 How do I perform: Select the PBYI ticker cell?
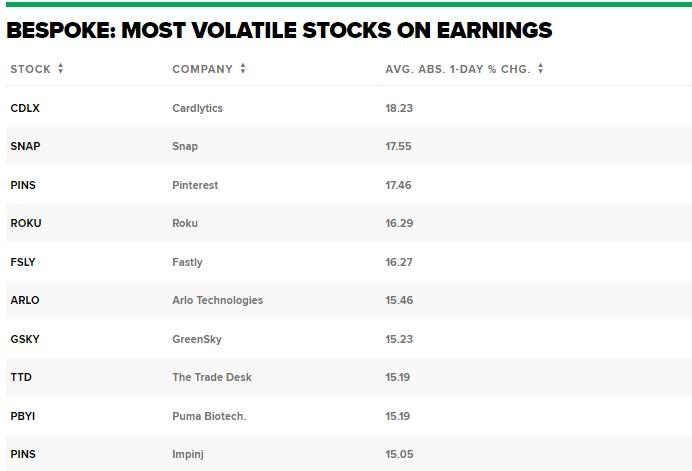coord(23,416)
